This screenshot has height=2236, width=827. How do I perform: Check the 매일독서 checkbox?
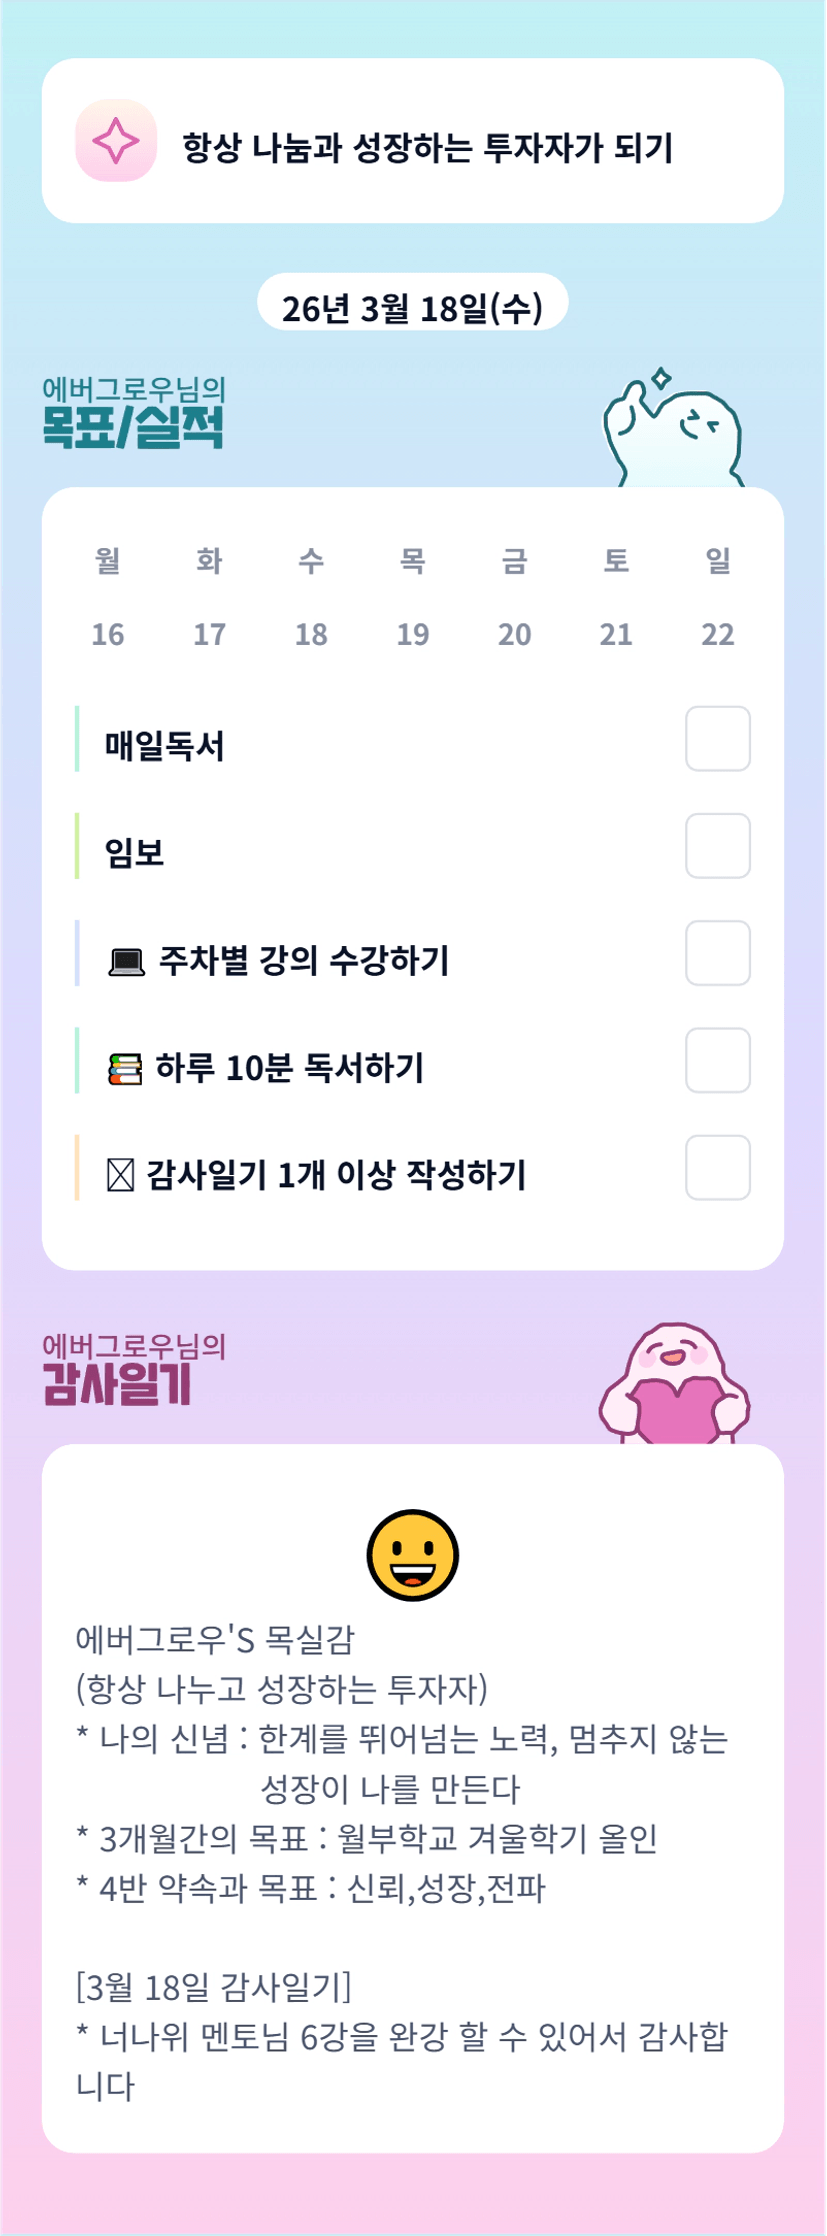[x=718, y=739]
